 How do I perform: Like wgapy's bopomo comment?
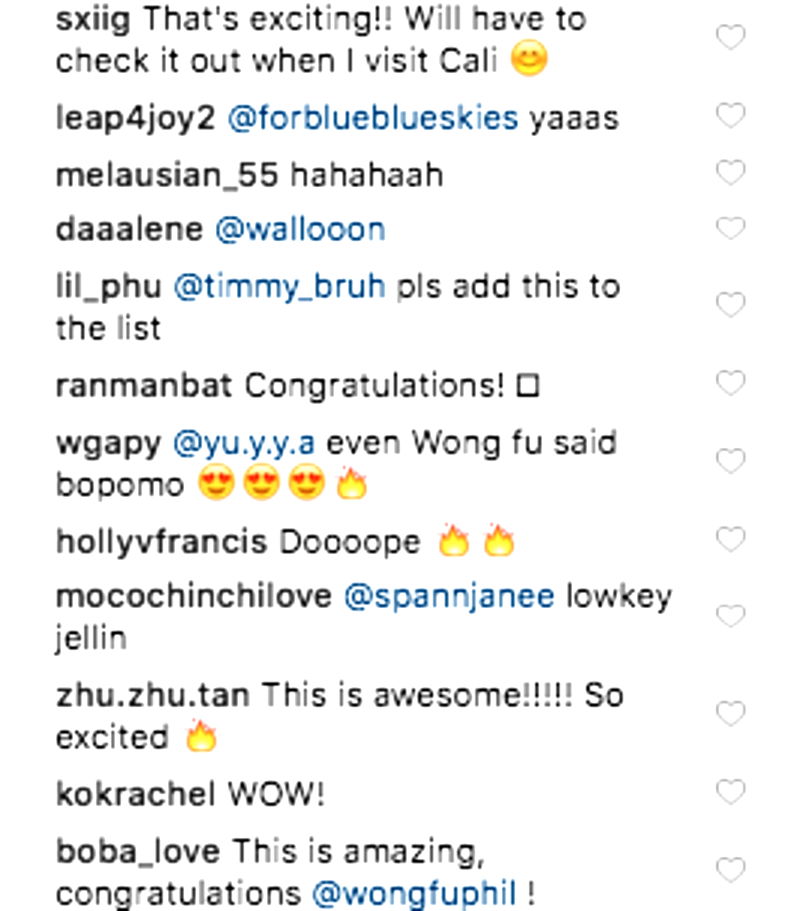[x=730, y=461]
